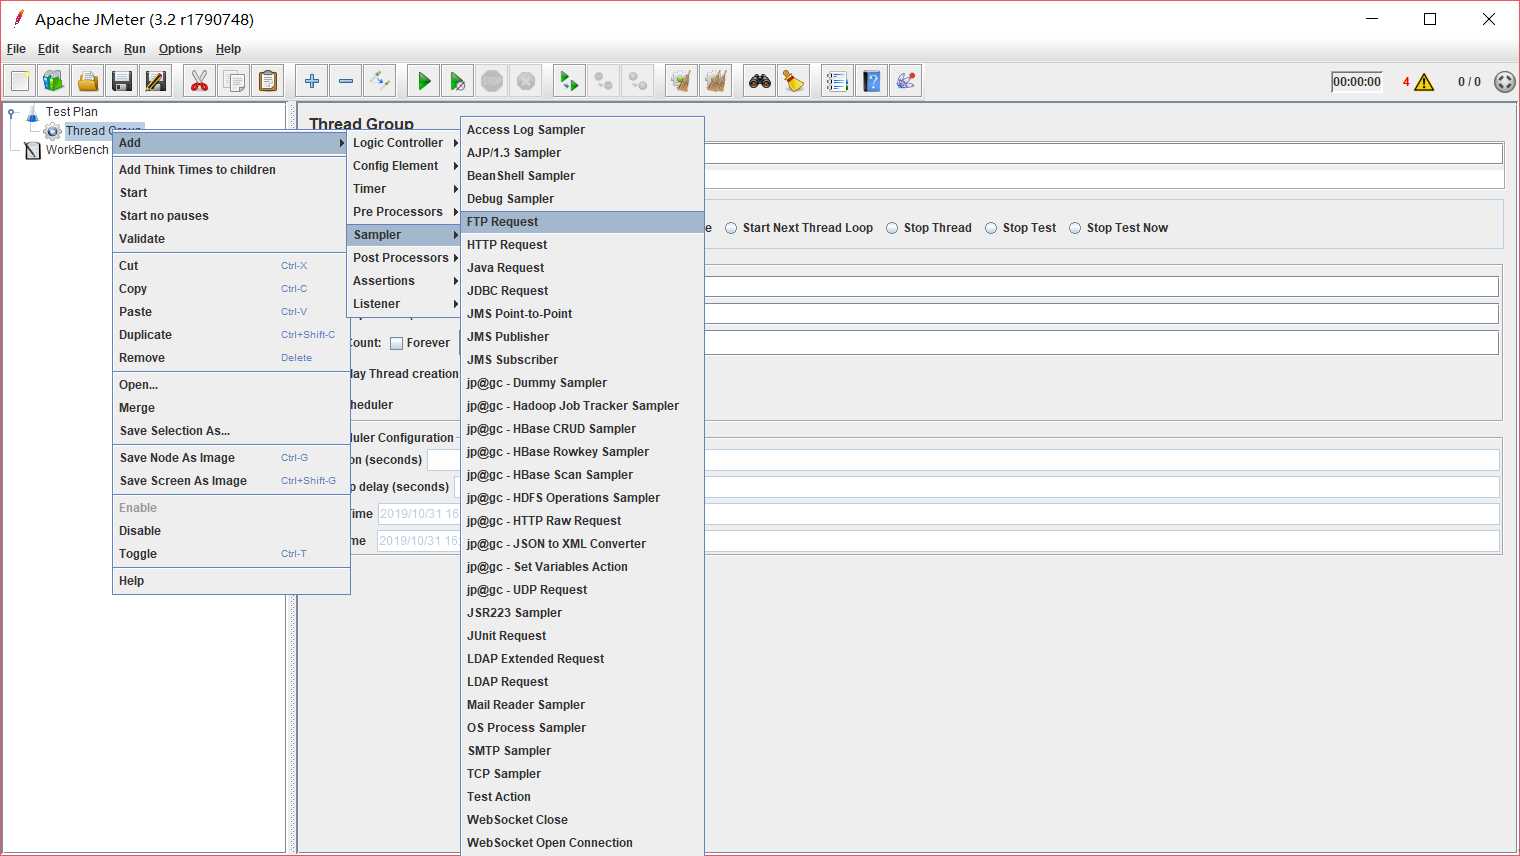Choose JSR223 Sampler from the list
This screenshot has width=1520, height=856.
tap(583, 613)
